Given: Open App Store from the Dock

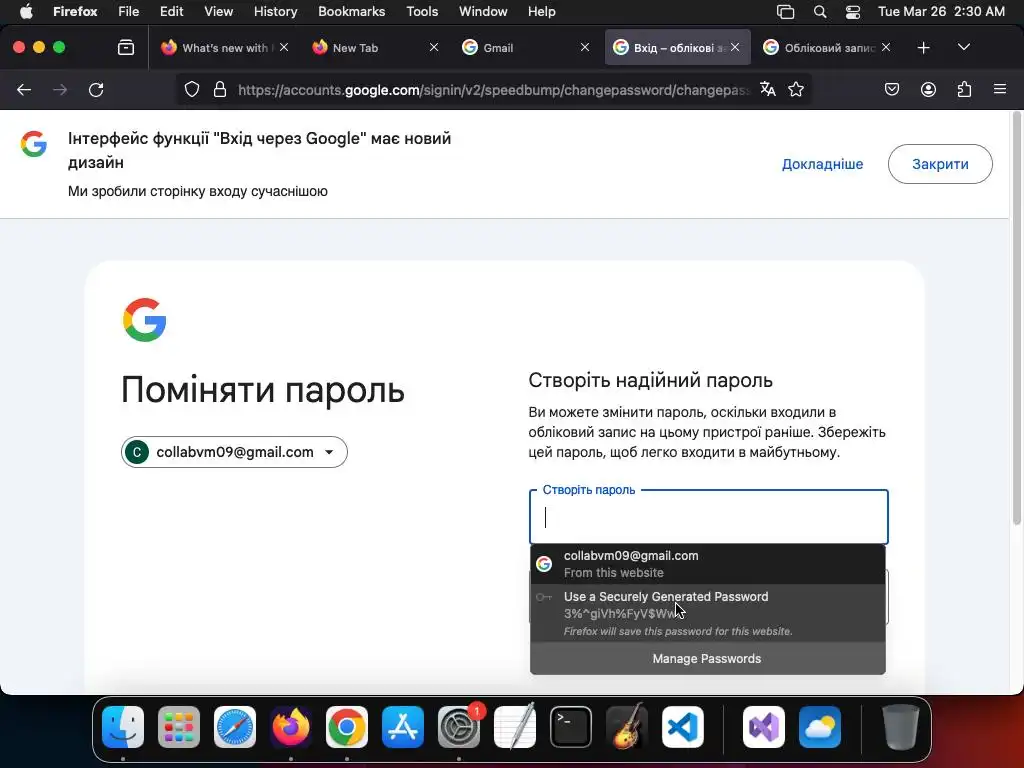Looking at the screenshot, I should pos(403,727).
